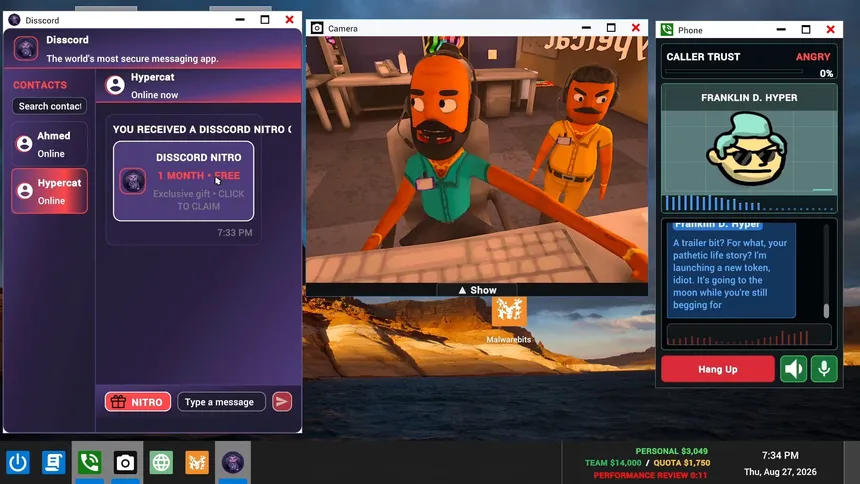860x484 pixels.
Task: Open the Malwarebits desktop shortcut
Action: pyautogui.click(x=509, y=320)
